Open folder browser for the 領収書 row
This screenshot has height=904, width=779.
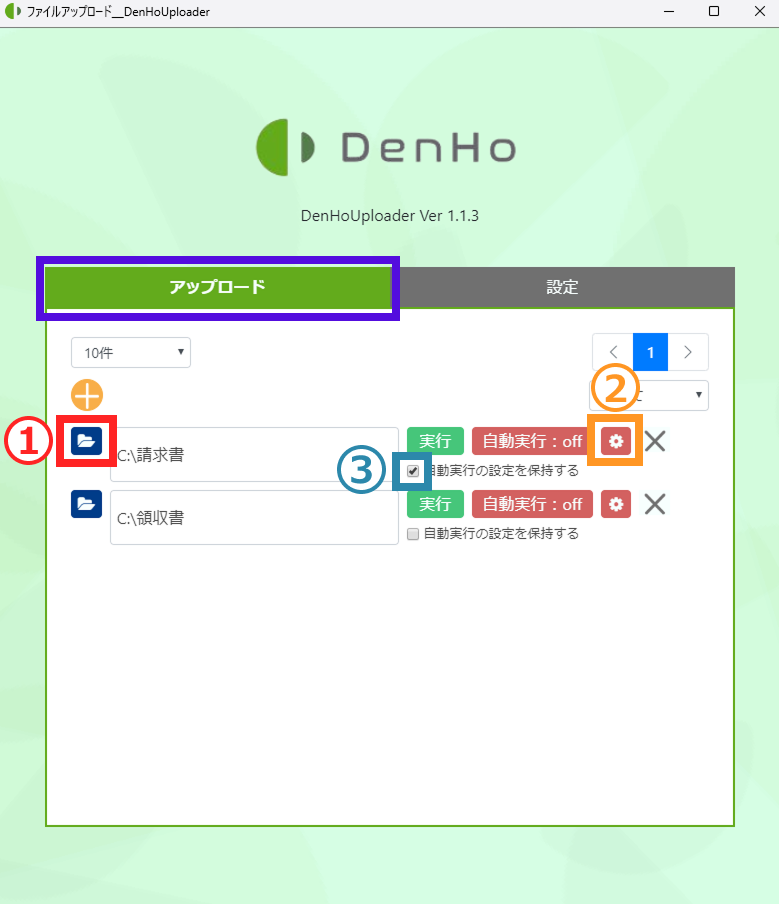coord(87,503)
